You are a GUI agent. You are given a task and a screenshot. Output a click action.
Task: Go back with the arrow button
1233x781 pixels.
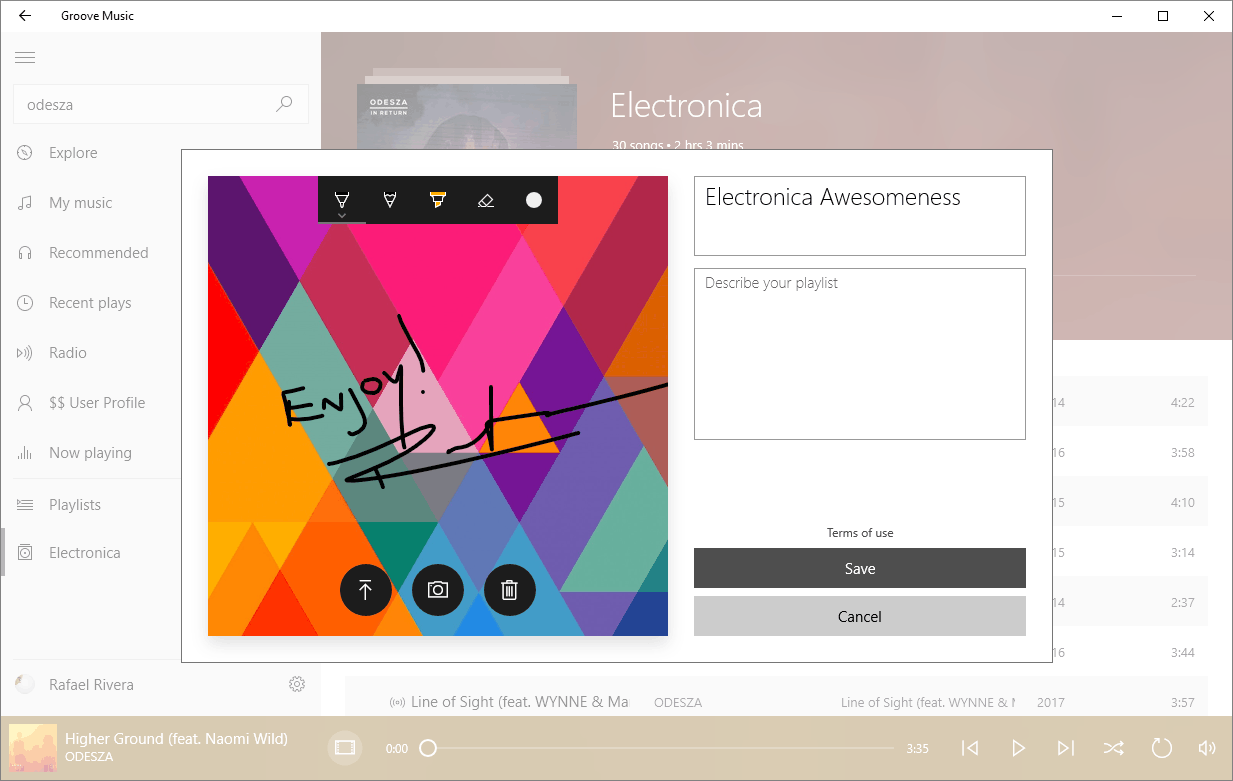(x=25, y=16)
